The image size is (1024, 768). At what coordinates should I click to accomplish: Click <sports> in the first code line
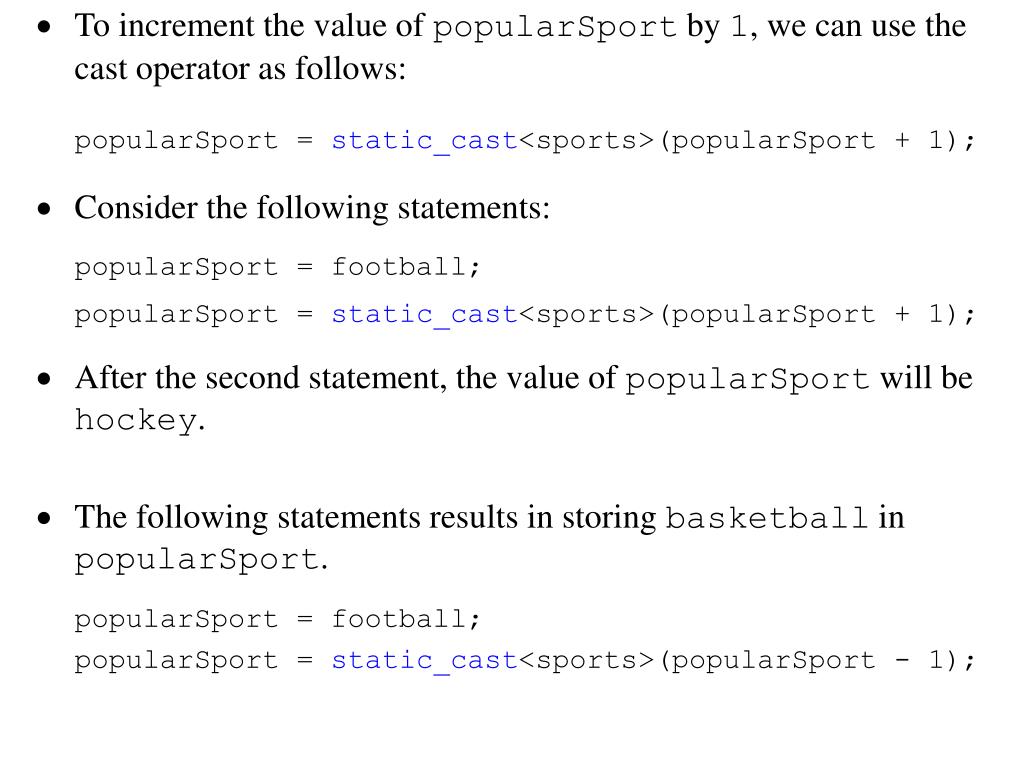click(586, 141)
